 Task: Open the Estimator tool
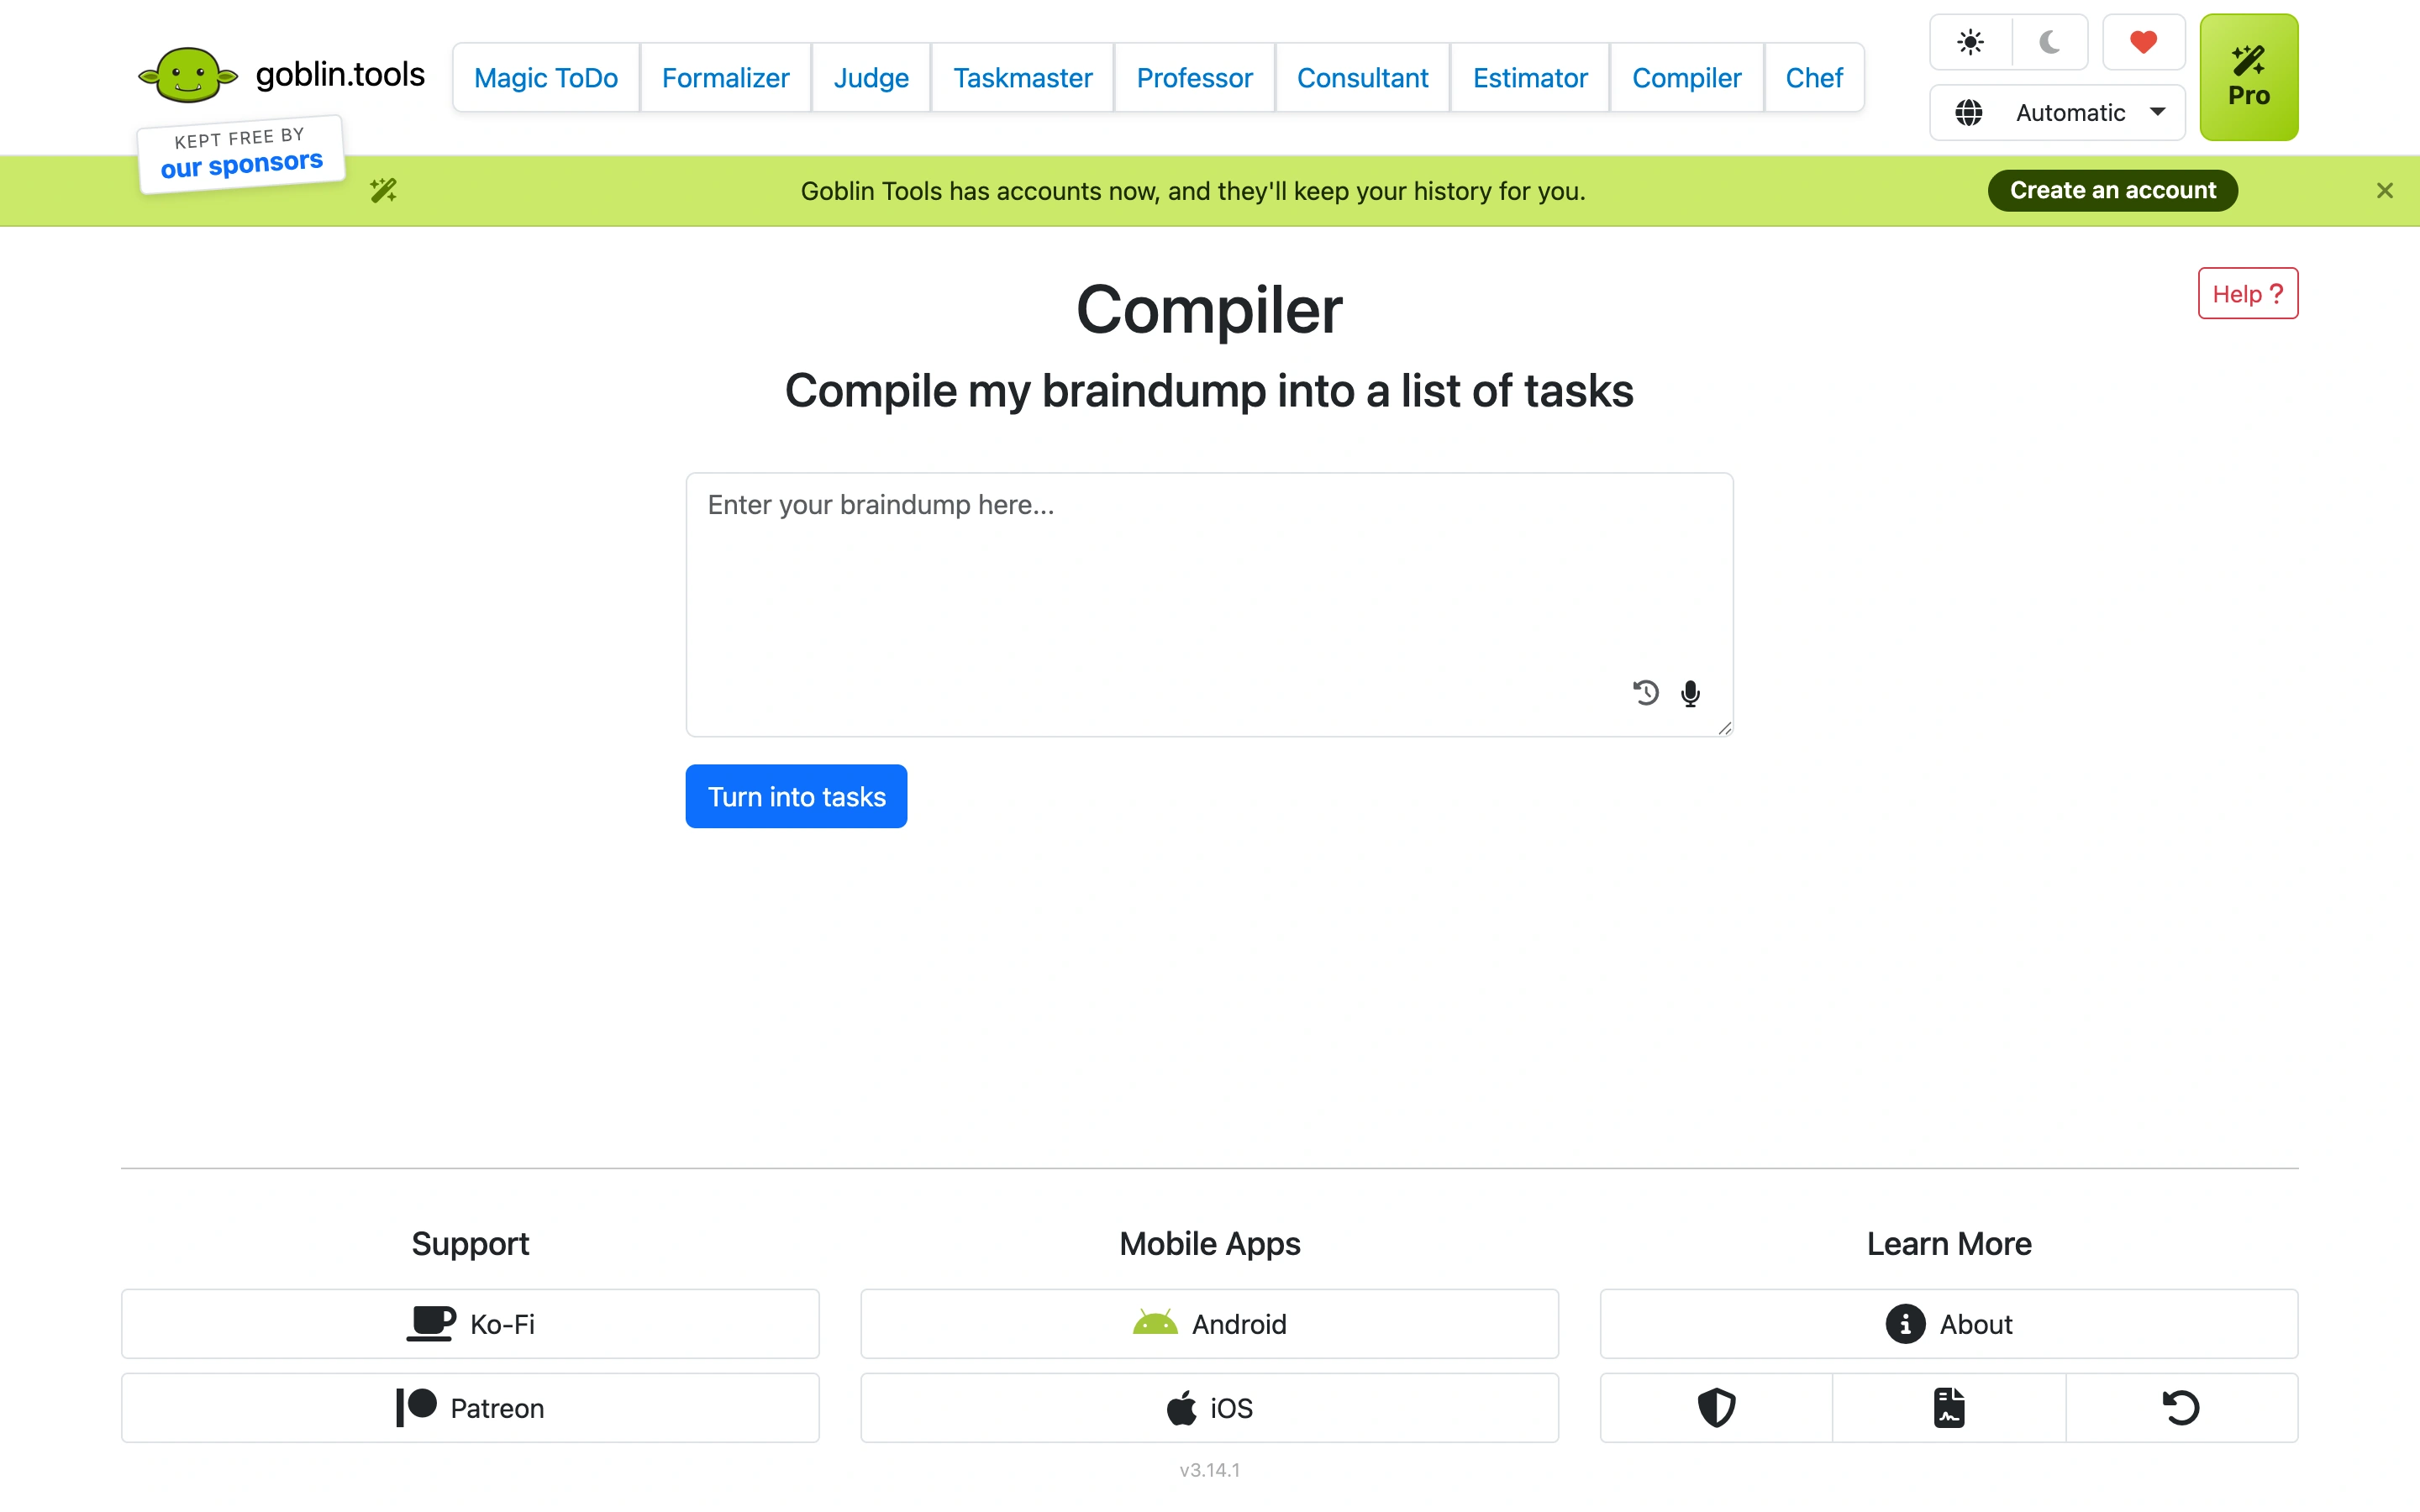[1530, 77]
